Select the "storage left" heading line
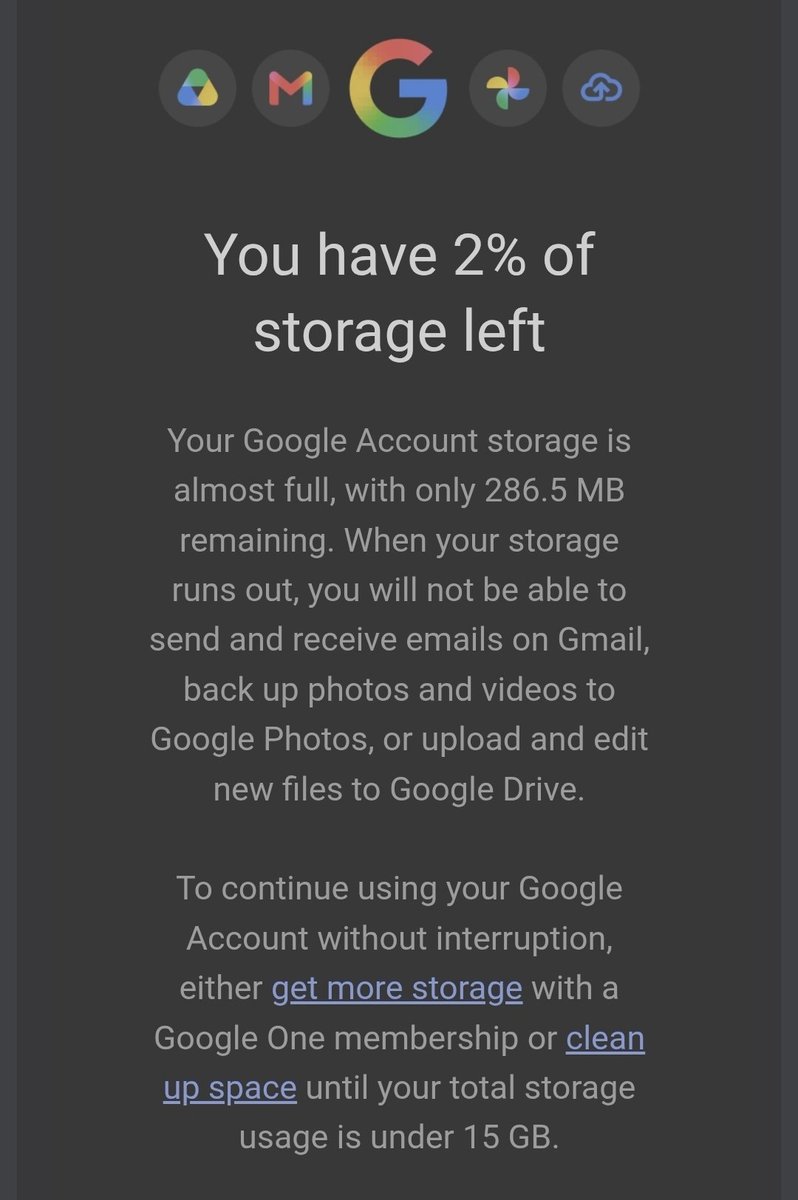 [399, 331]
